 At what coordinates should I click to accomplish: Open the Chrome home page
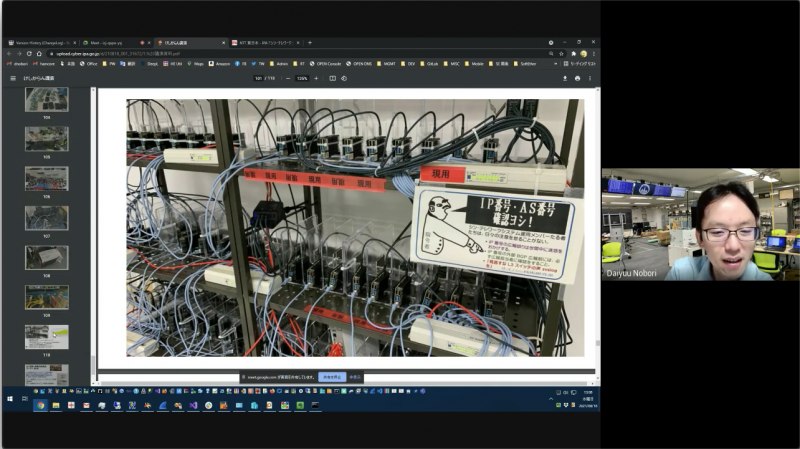pyautogui.click(x=39, y=54)
